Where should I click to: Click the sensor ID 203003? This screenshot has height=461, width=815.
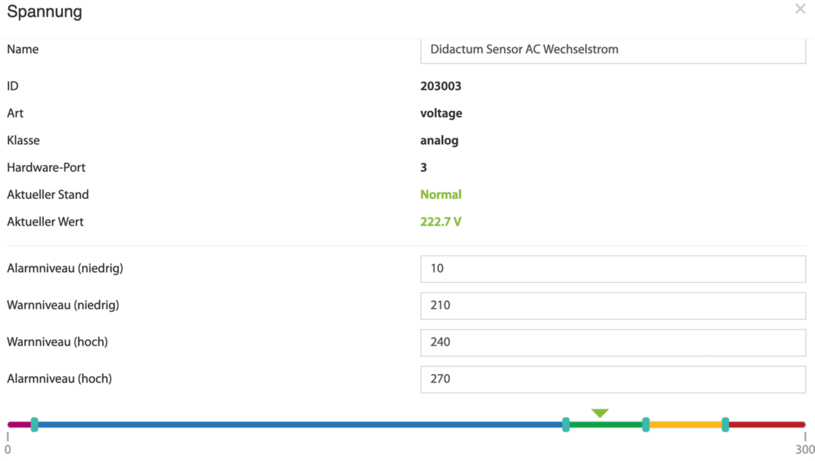click(441, 86)
